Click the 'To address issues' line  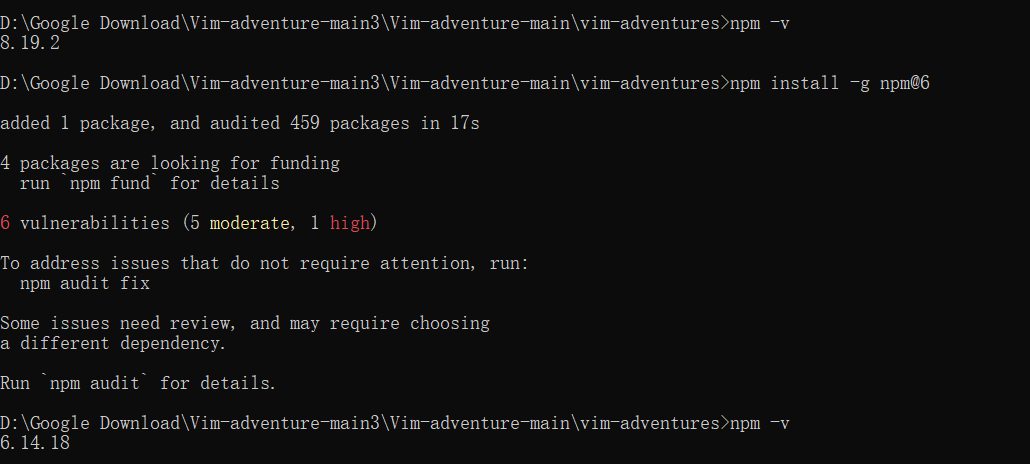click(x=264, y=264)
